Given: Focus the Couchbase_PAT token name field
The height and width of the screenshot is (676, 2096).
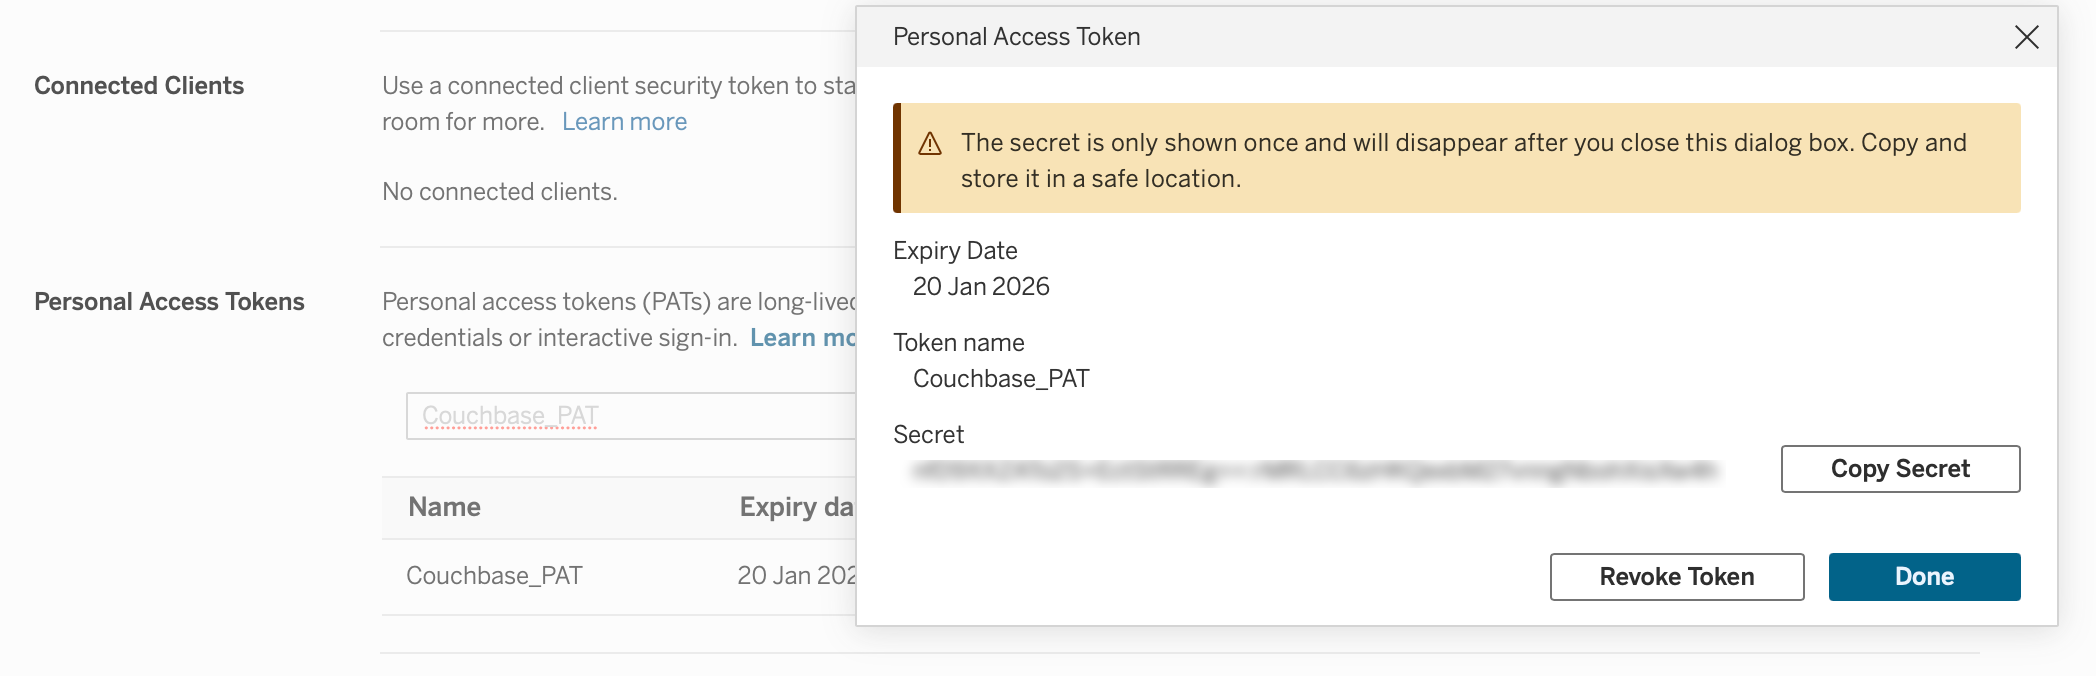Looking at the screenshot, I should coord(631,416).
